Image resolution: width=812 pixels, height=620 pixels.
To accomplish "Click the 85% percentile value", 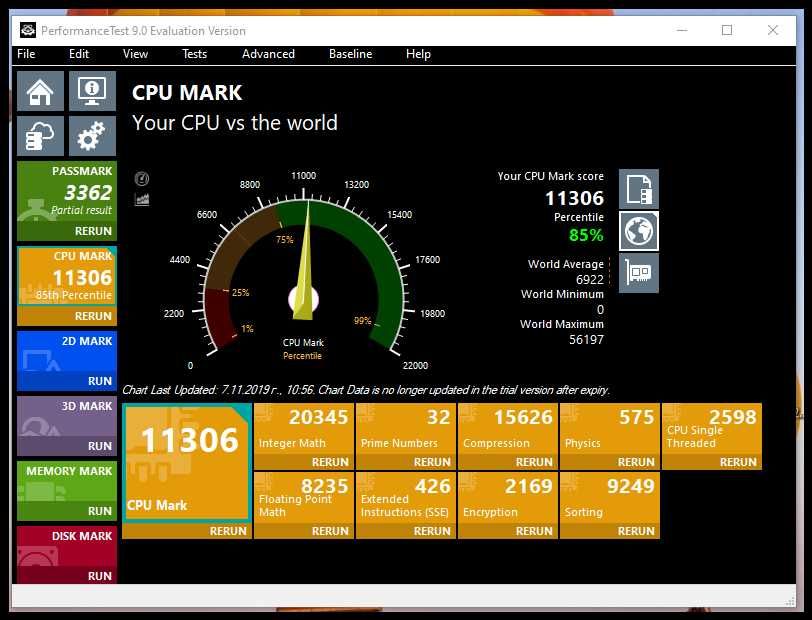I will click(x=586, y=235).
